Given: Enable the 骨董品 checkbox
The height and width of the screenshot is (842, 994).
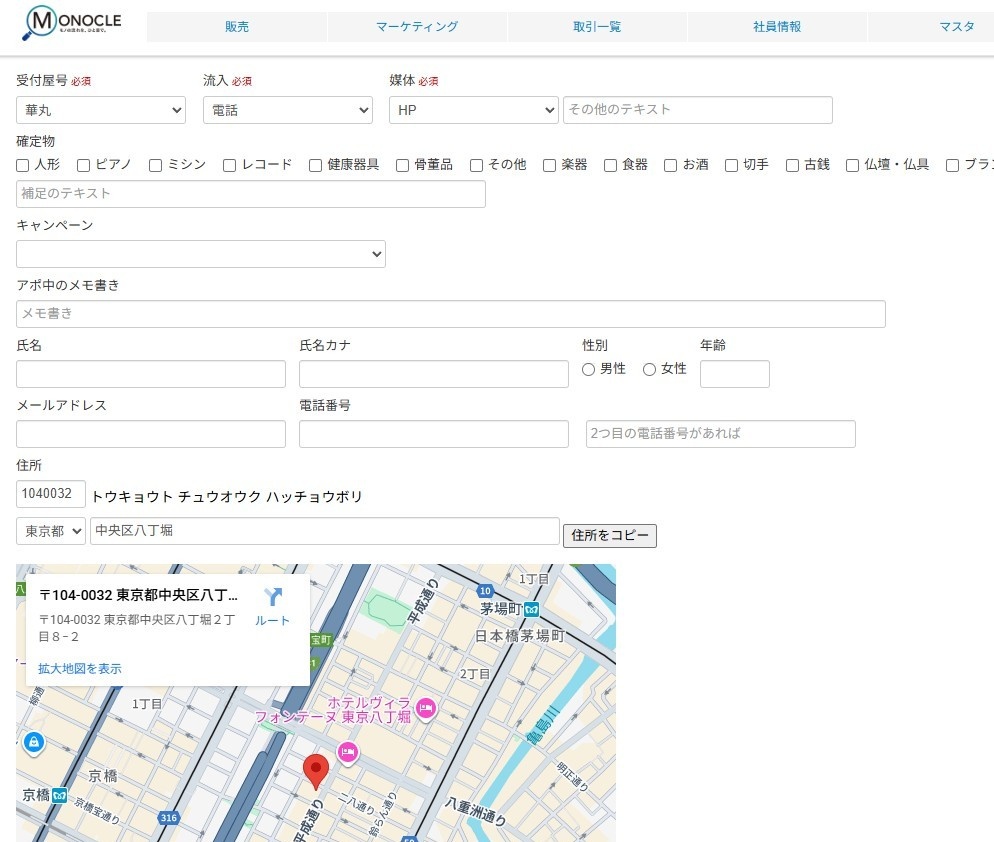Looking at the screenshot, I should [x=403, y=165].
